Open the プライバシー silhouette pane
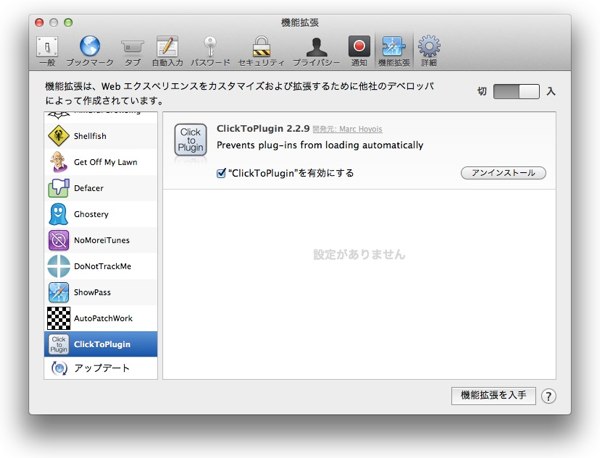600x458 pixels. point(316,51)
